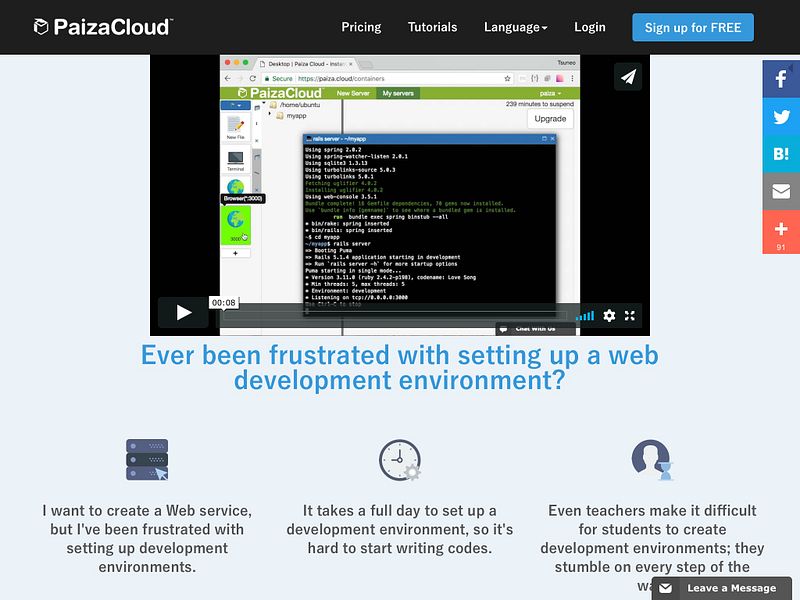Share the page on Twitter
Image resolution: width=800 pixels, height=600 pixels.
[x=781, y=117]
